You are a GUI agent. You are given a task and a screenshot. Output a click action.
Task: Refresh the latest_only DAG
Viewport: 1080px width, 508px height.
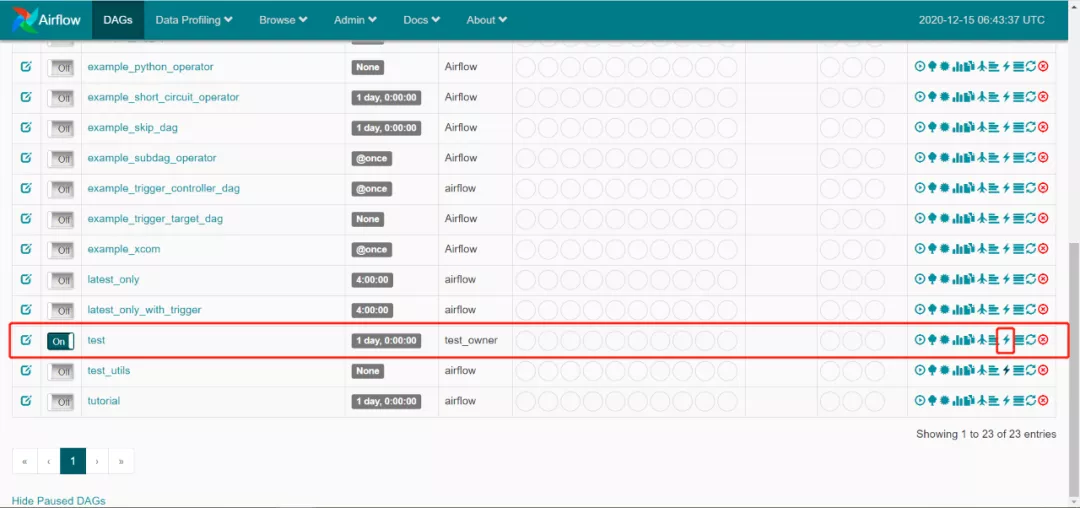point(1031,279)
